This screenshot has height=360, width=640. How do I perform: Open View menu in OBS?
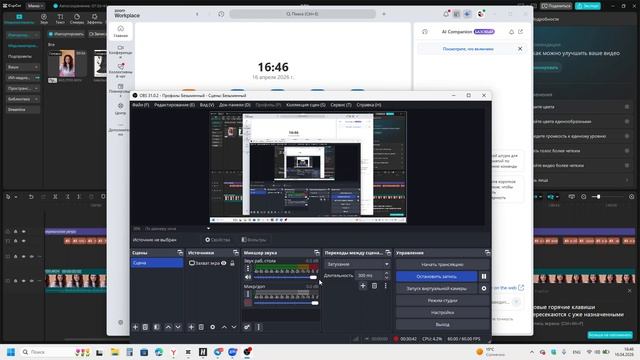tap(207, 105)
